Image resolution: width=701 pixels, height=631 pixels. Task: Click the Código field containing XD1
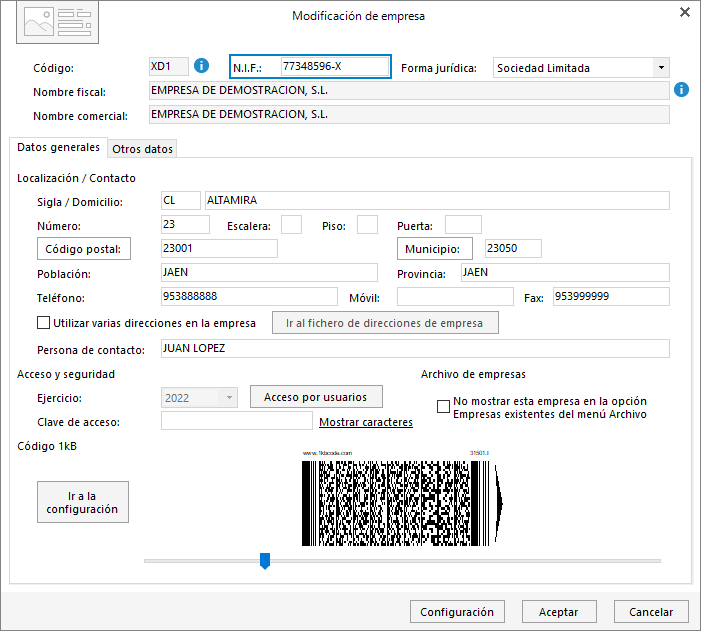pyautogui.click(x=169, y=66)
